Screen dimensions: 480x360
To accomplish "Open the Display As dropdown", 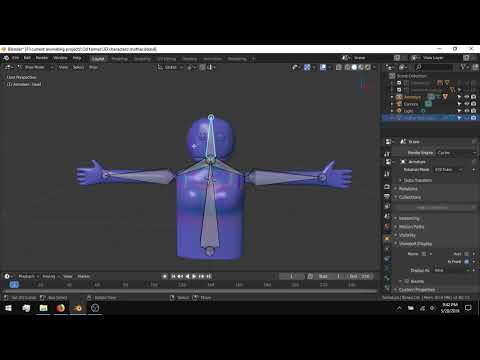I will (452, 270).
